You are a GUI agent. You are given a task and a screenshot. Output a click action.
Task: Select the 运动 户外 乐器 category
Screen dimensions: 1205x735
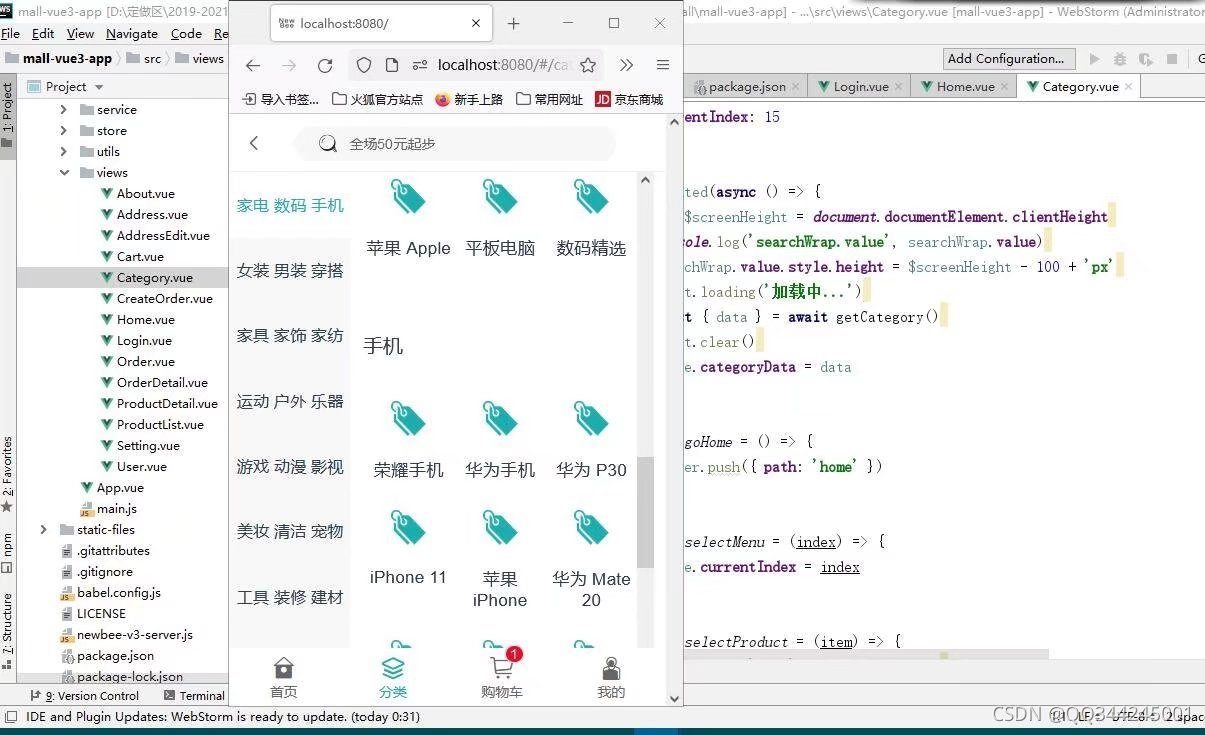tap(290, 402)
